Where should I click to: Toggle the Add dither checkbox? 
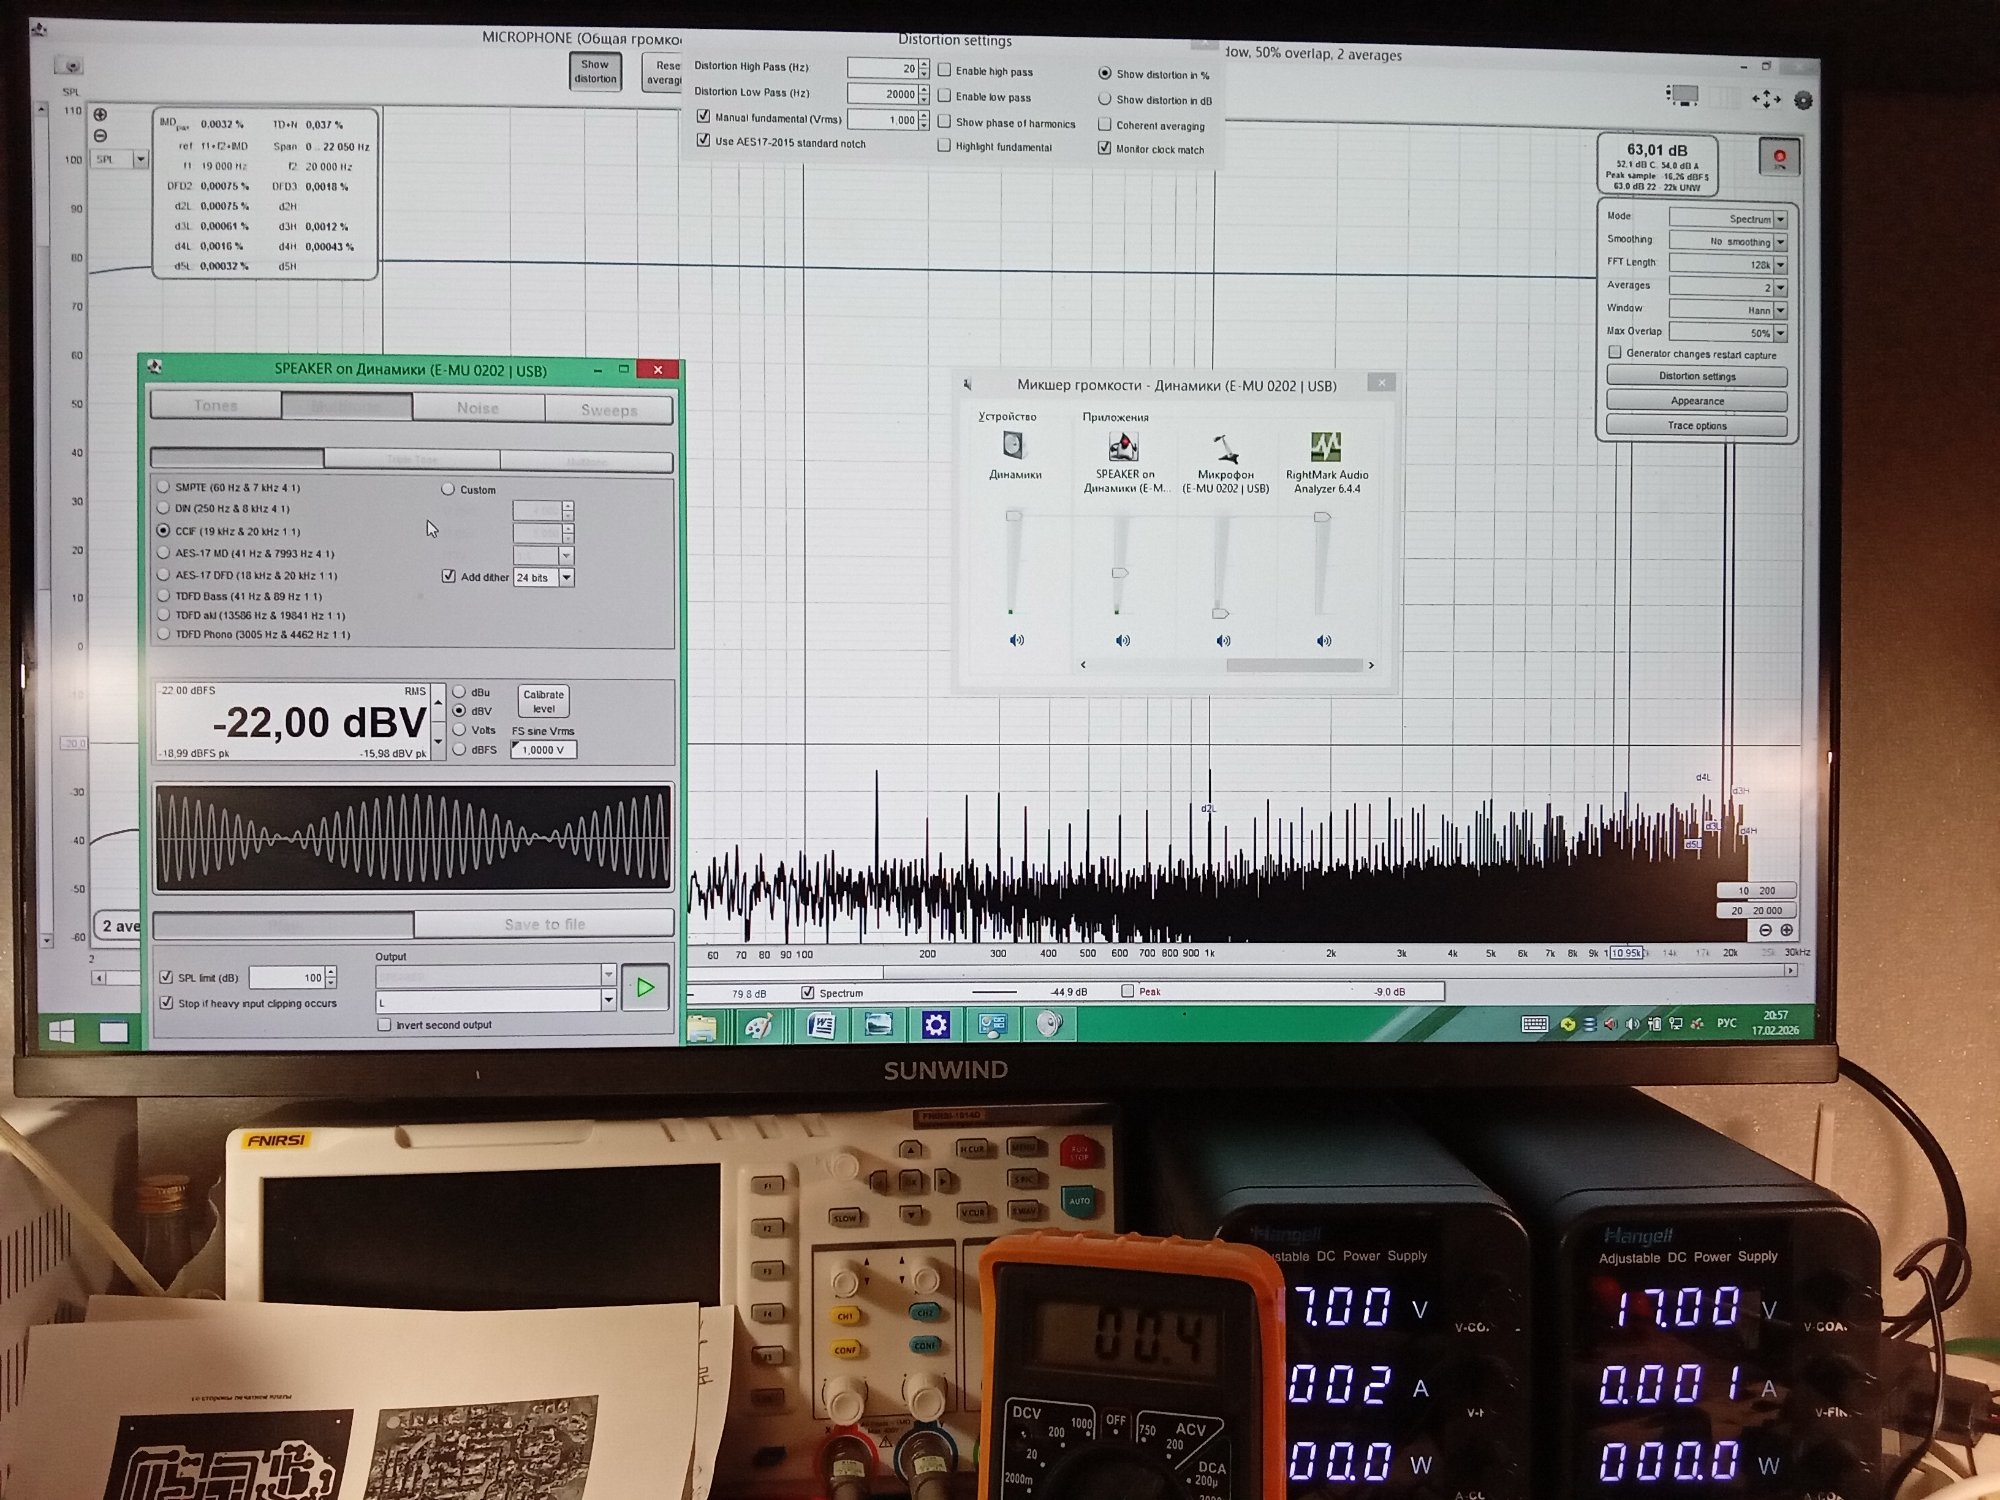[x=448, y=576]
